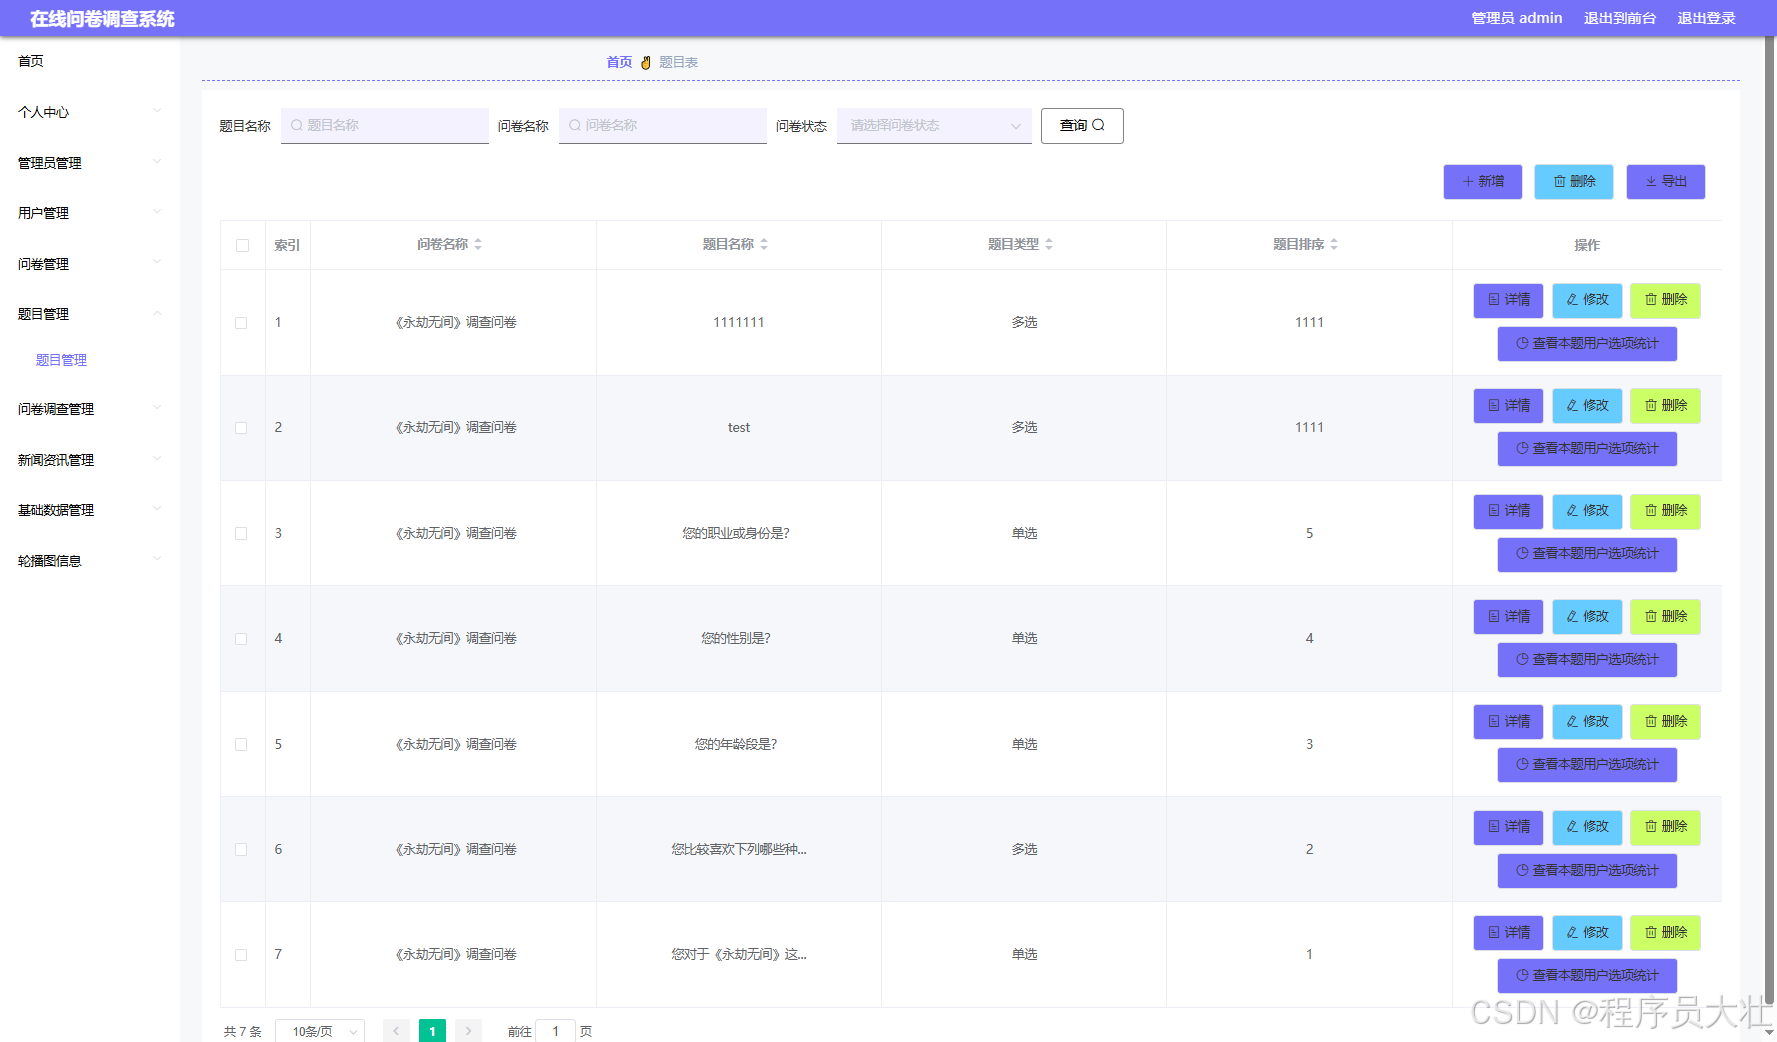Click the 前往 page number input field

tap(556, 1030)
